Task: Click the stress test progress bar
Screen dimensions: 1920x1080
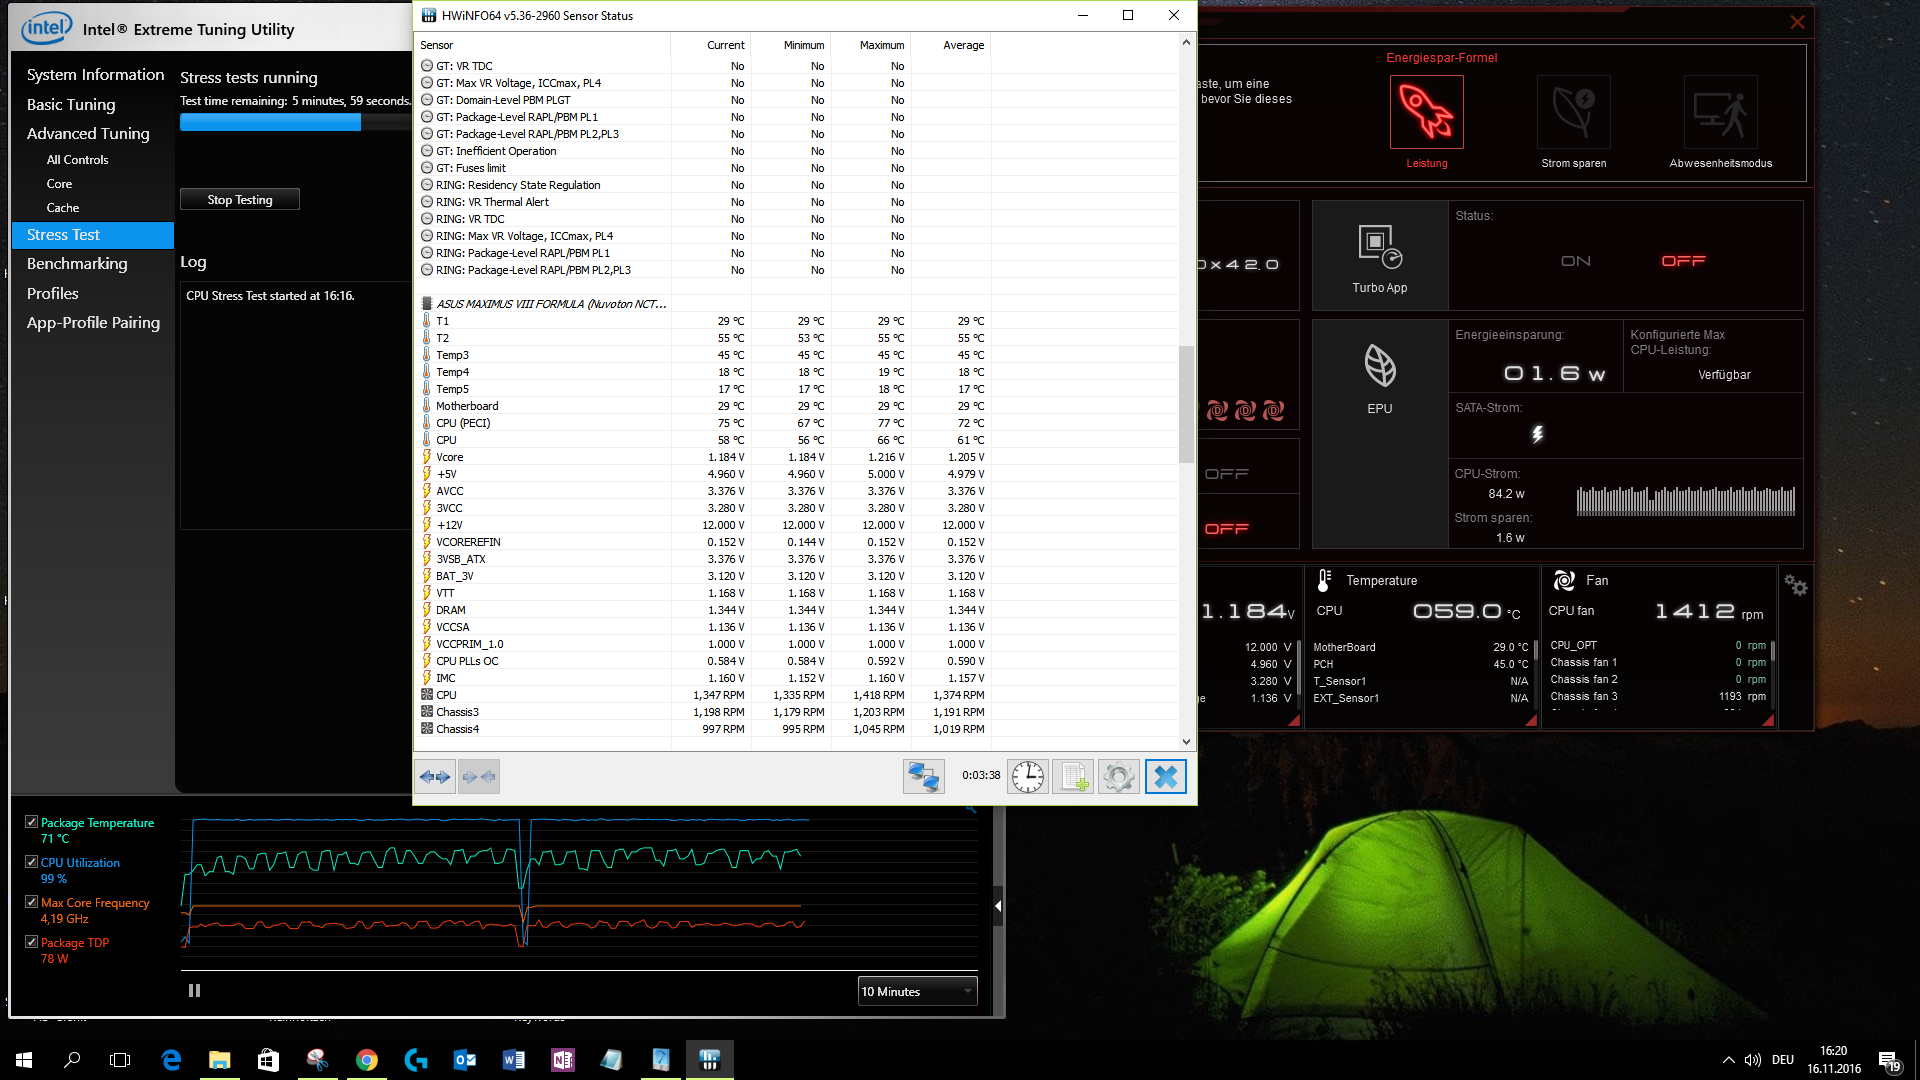Action: pyautogui.click(x=295, y=122)
